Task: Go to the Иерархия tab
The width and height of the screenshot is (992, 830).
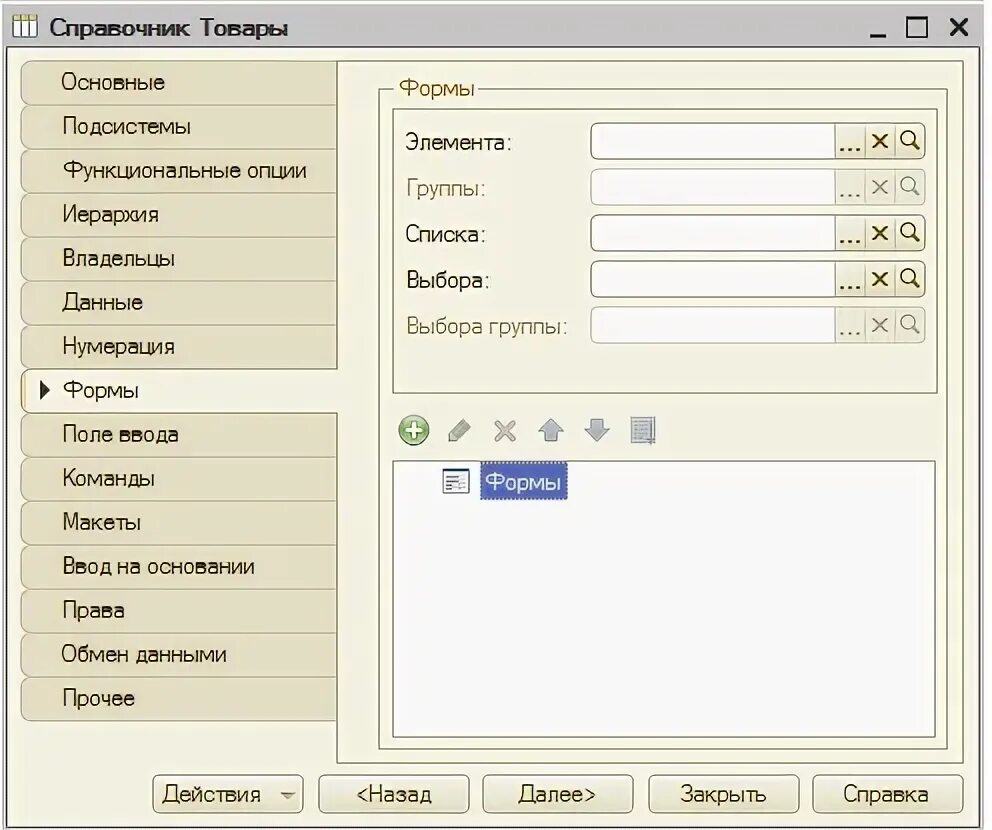Action: point(179,214)
